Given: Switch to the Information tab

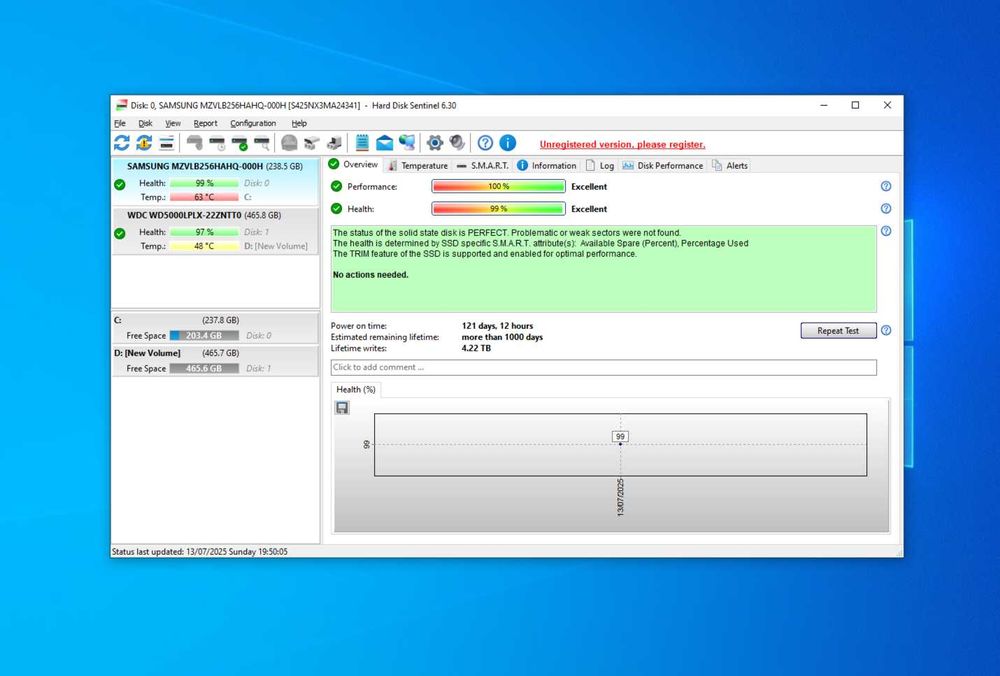Looking at the screenshot, I should coord(547,166).
